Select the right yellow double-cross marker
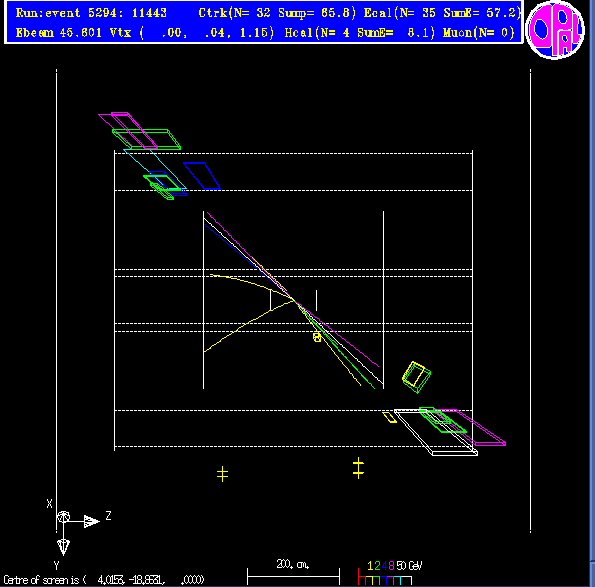The width and height of the screenshot is (595, 587). [358, 468]
